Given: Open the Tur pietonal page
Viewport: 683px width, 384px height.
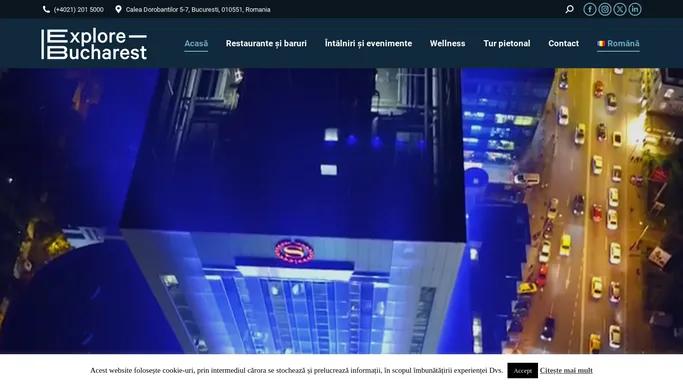Looking at the screenshot, I should [507, 44].
